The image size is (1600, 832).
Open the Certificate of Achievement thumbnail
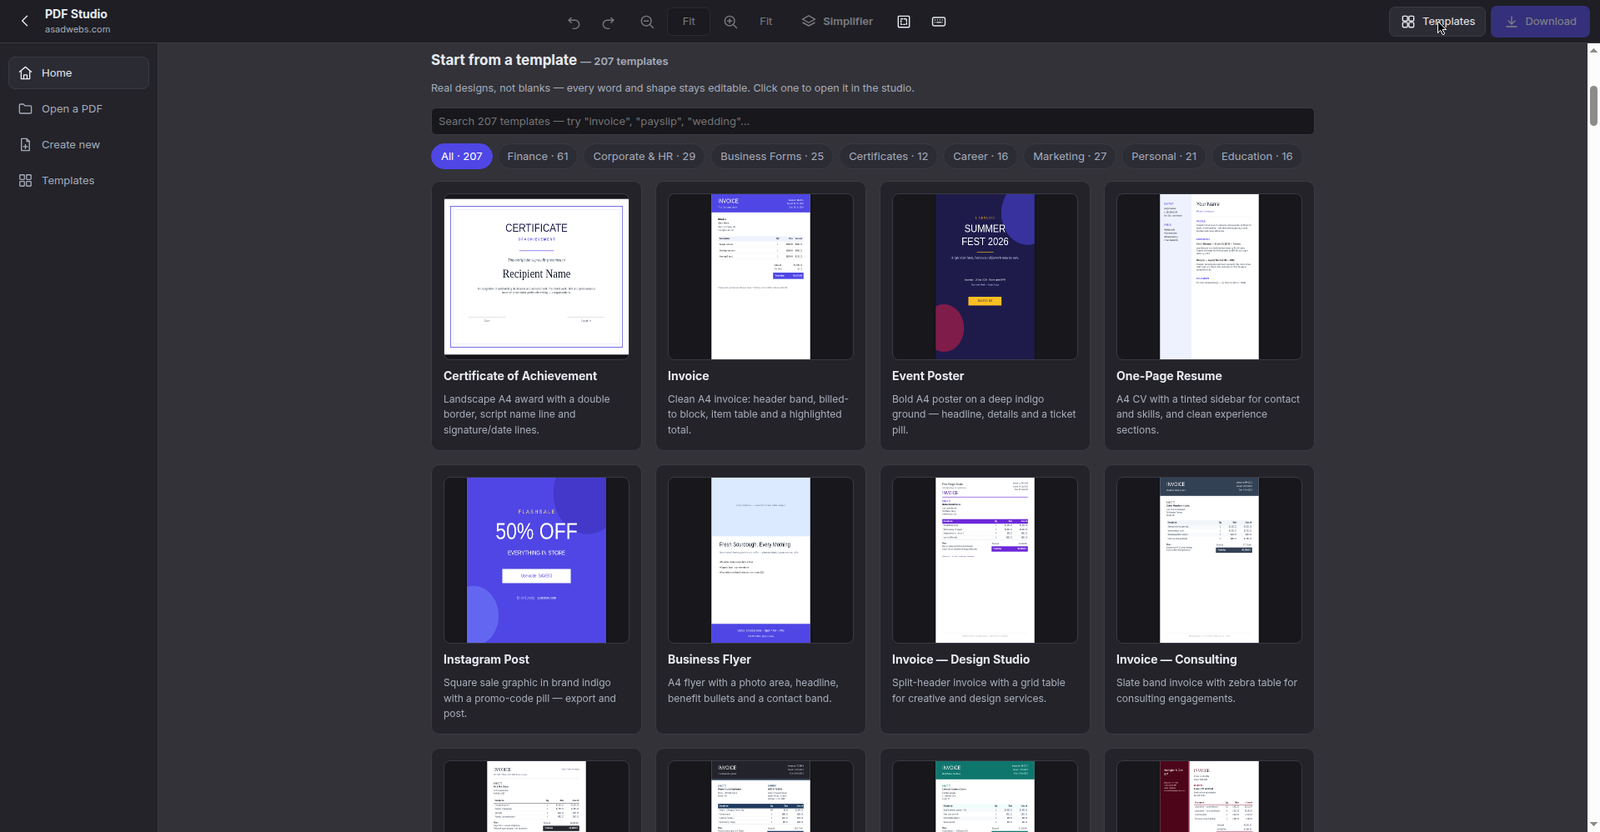click(x=536, y=277)
